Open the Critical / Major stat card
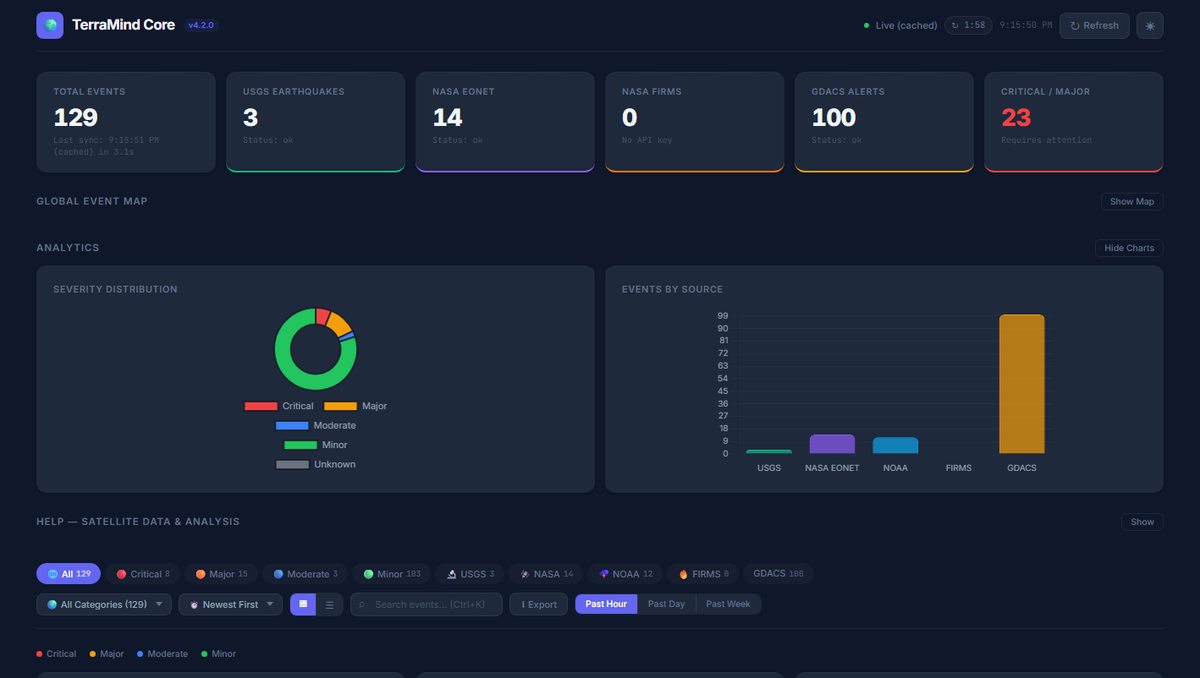Screen dimensions: 1200x678 point(1074,122)
